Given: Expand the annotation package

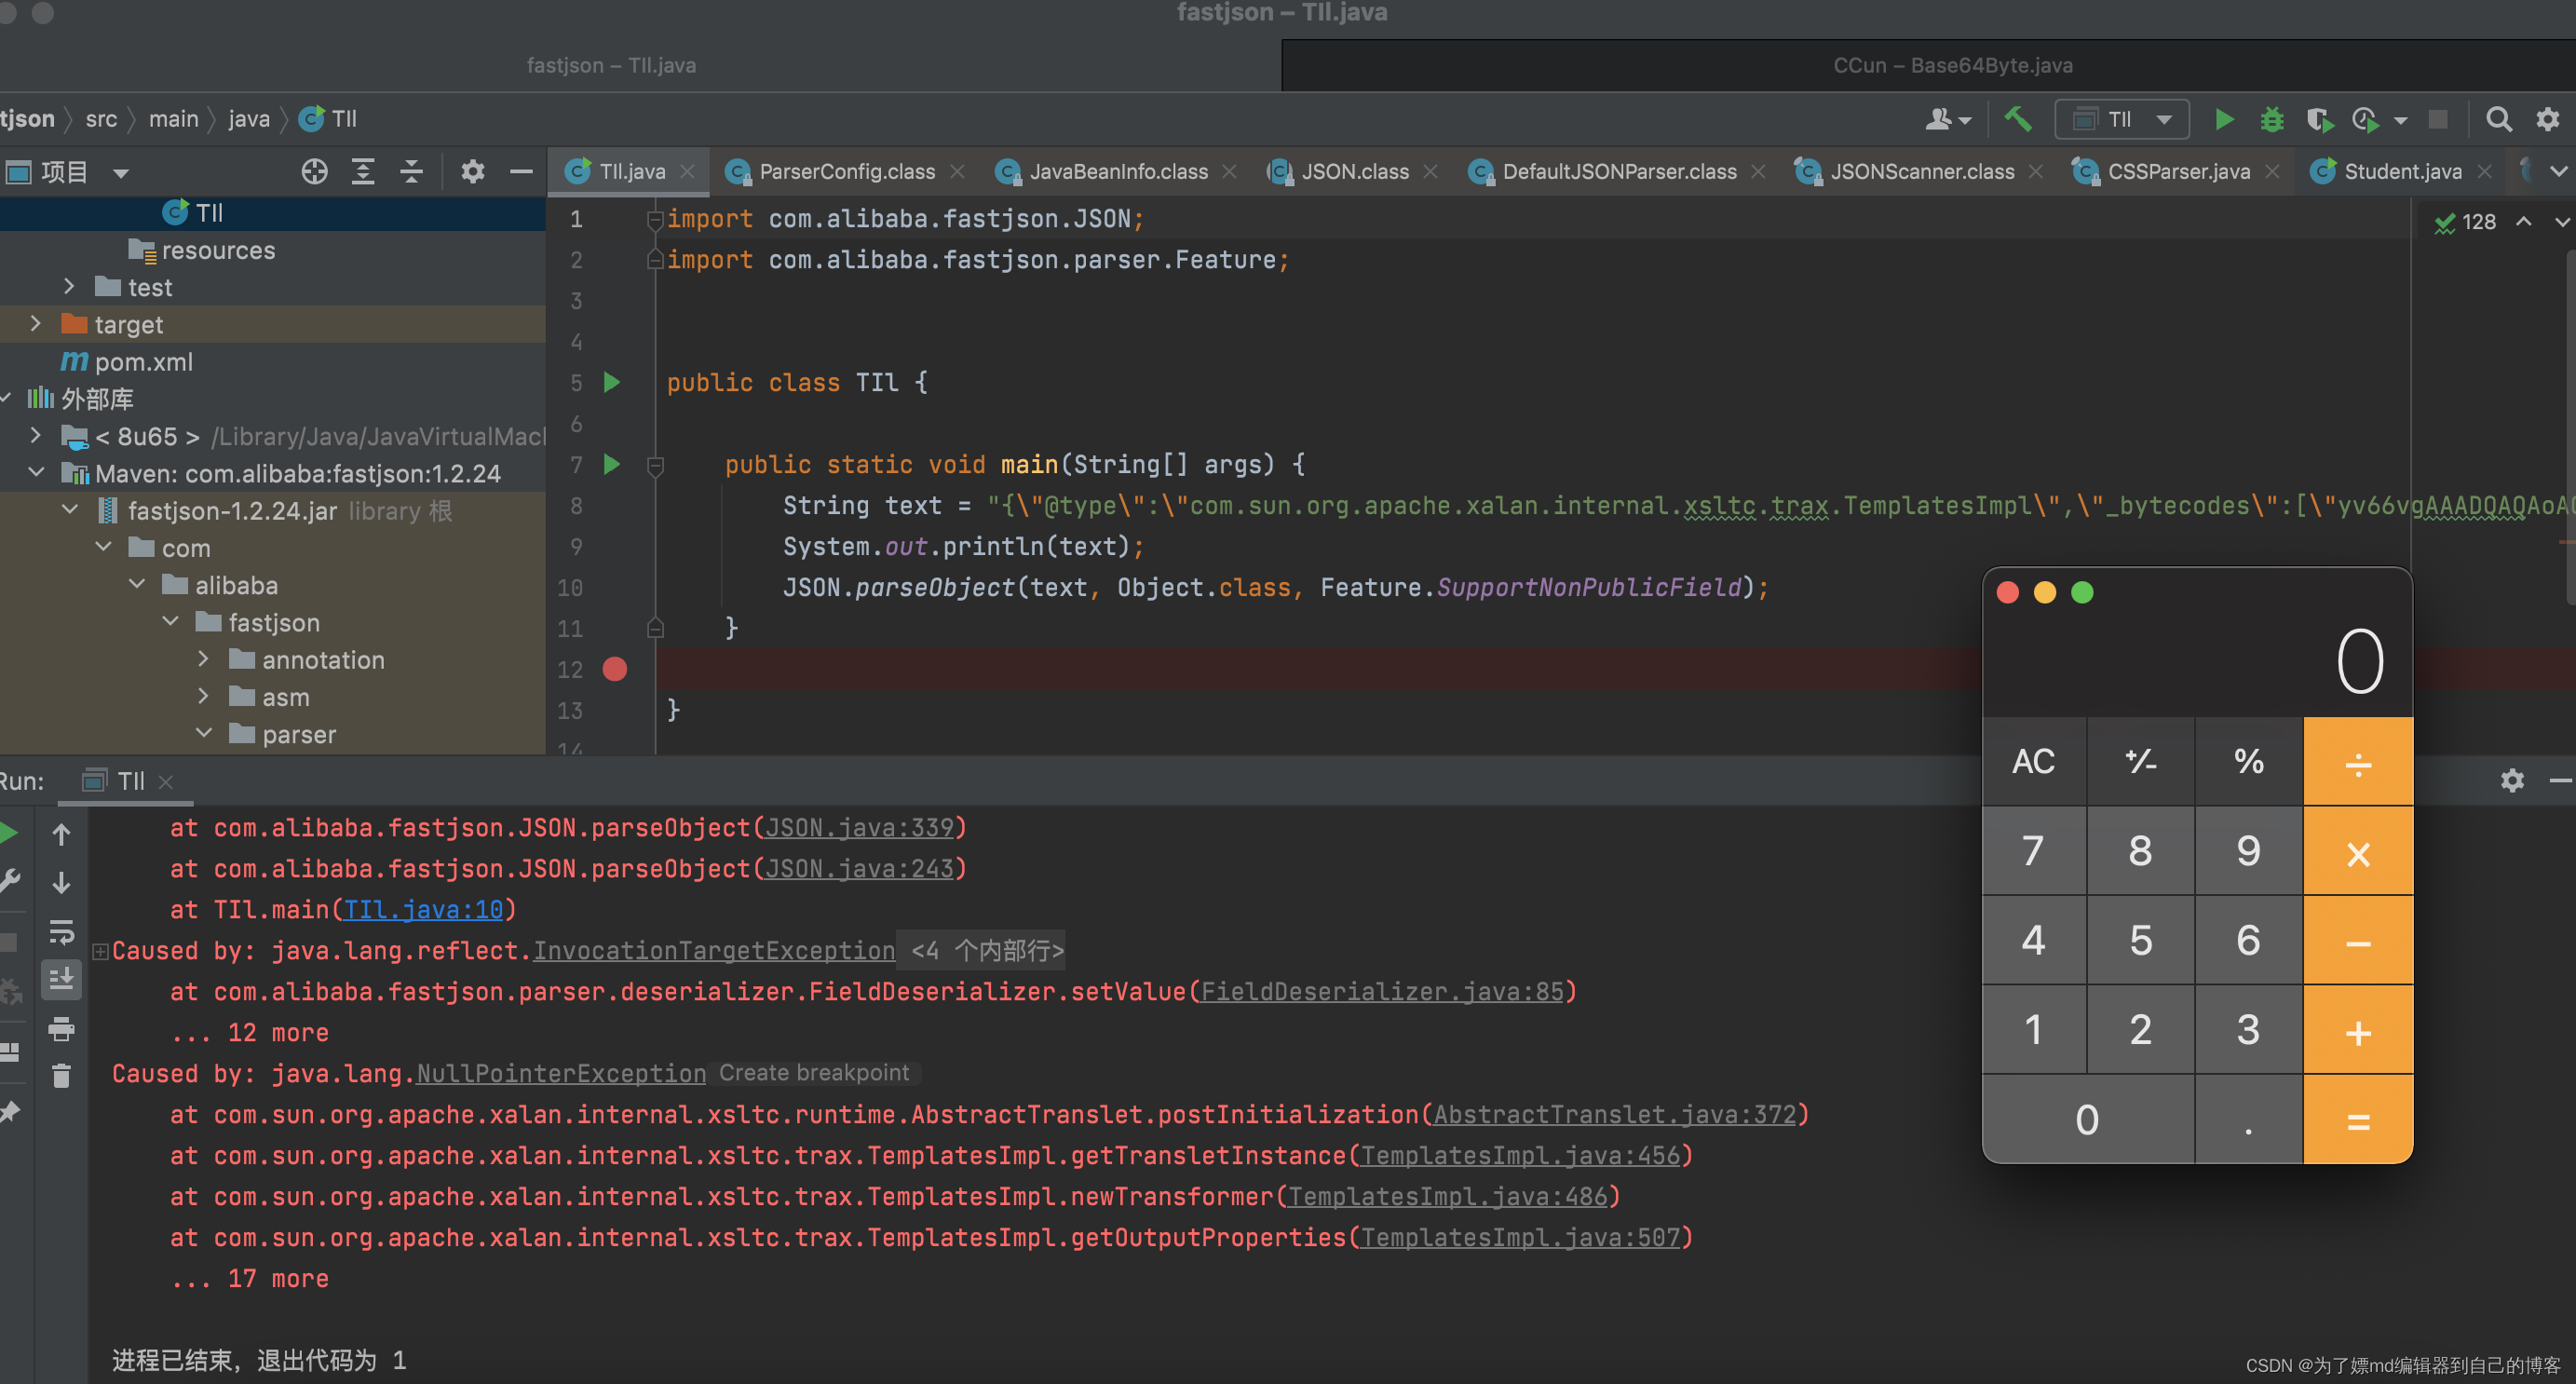Looking at the screenshot, I should (x=203, y=659).
